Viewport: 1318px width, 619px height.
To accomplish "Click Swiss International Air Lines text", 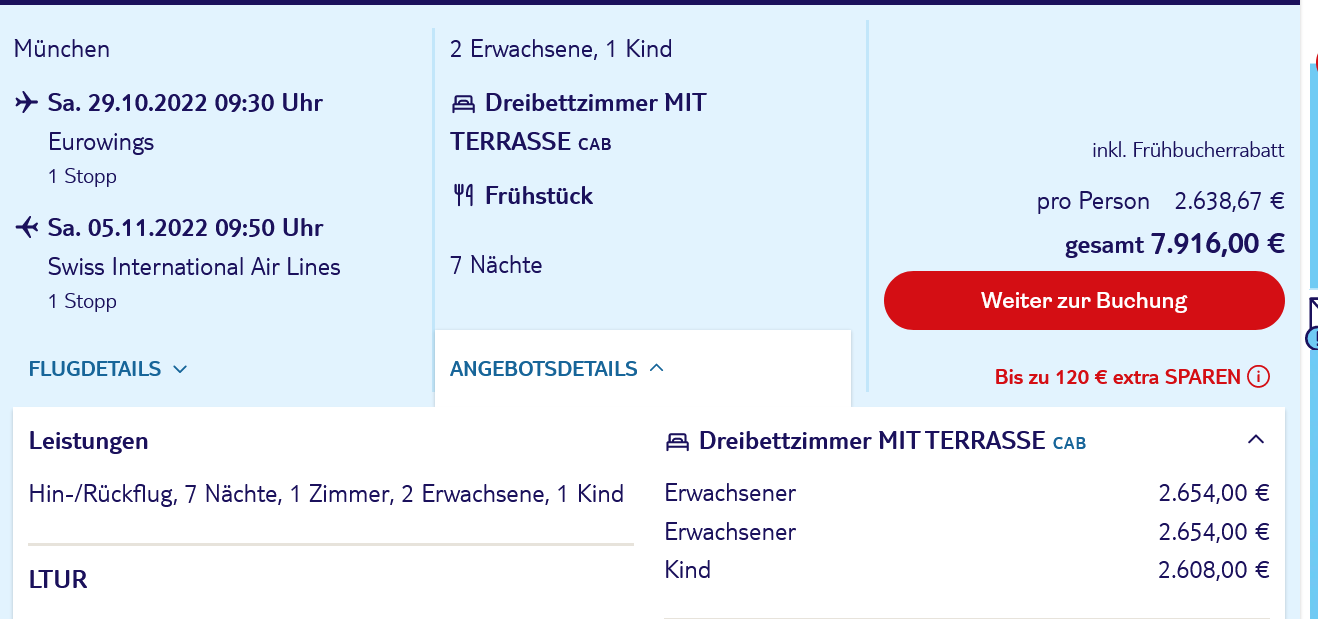I will click(x=194, y=267).
